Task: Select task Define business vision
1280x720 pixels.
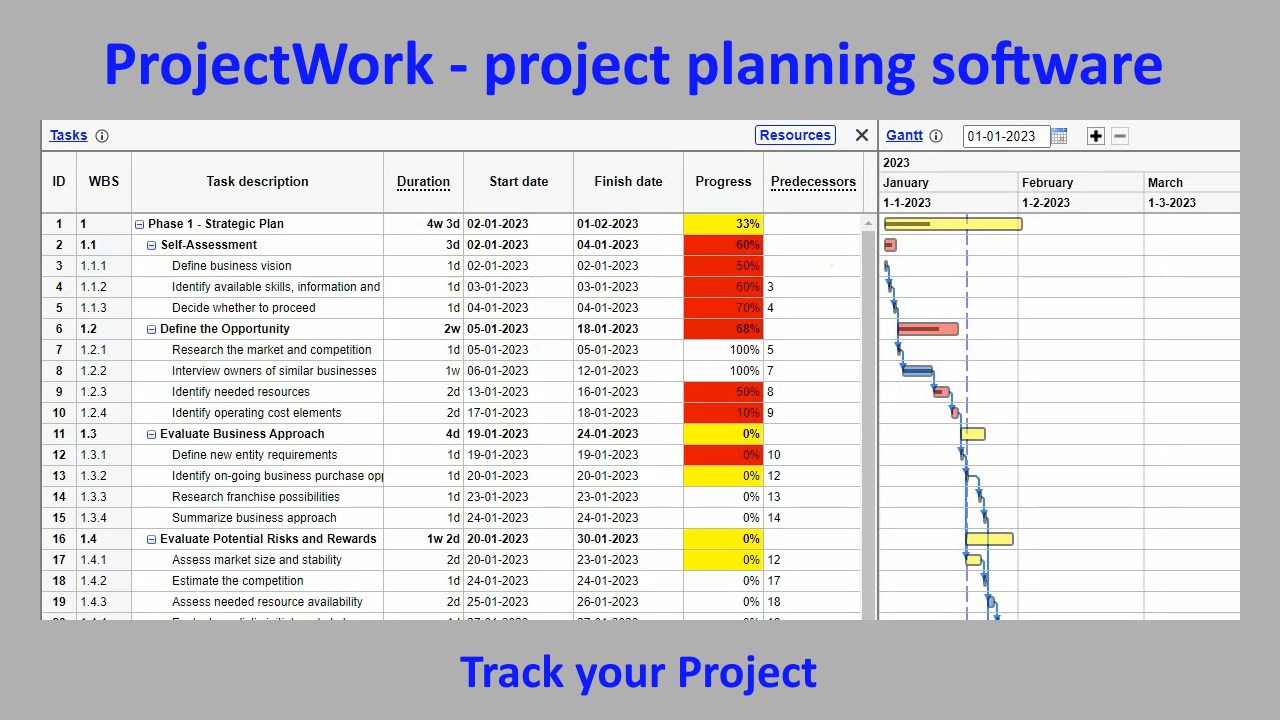Action: pos(232,266)
